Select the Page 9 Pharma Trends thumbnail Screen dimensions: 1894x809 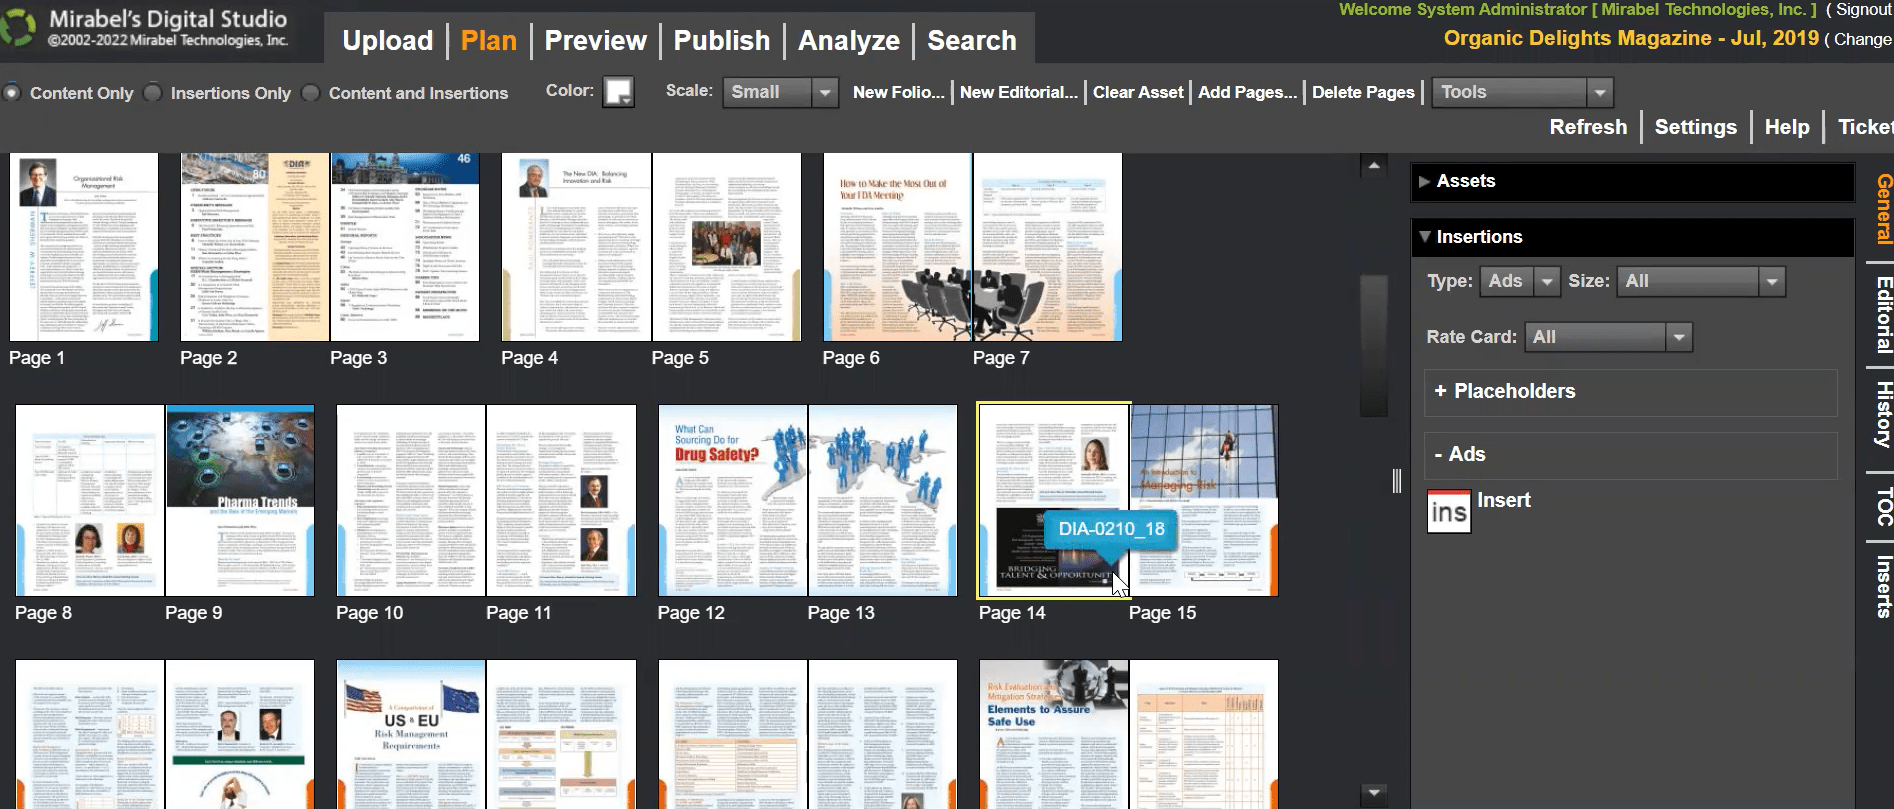[240, 500]
